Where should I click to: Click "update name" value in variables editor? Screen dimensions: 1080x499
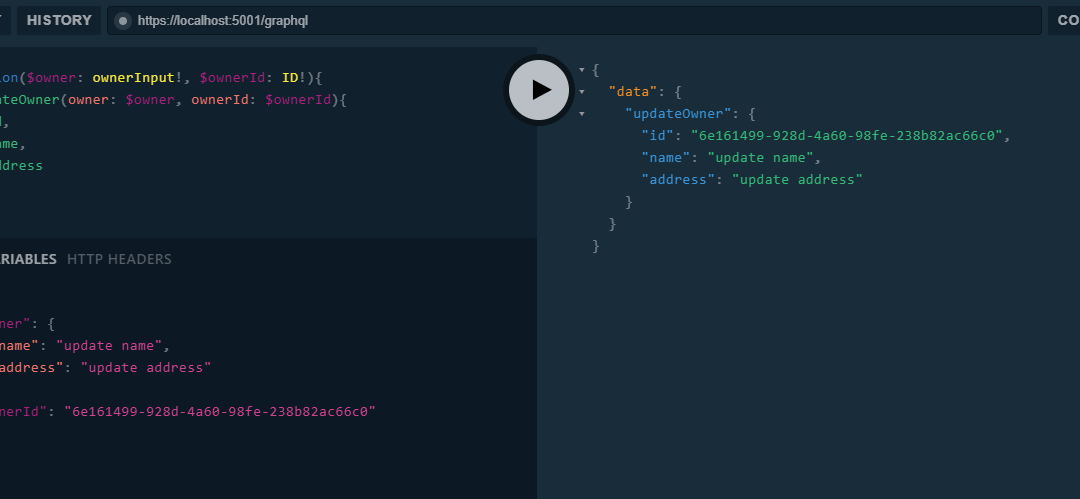click(x=111, y=345)
